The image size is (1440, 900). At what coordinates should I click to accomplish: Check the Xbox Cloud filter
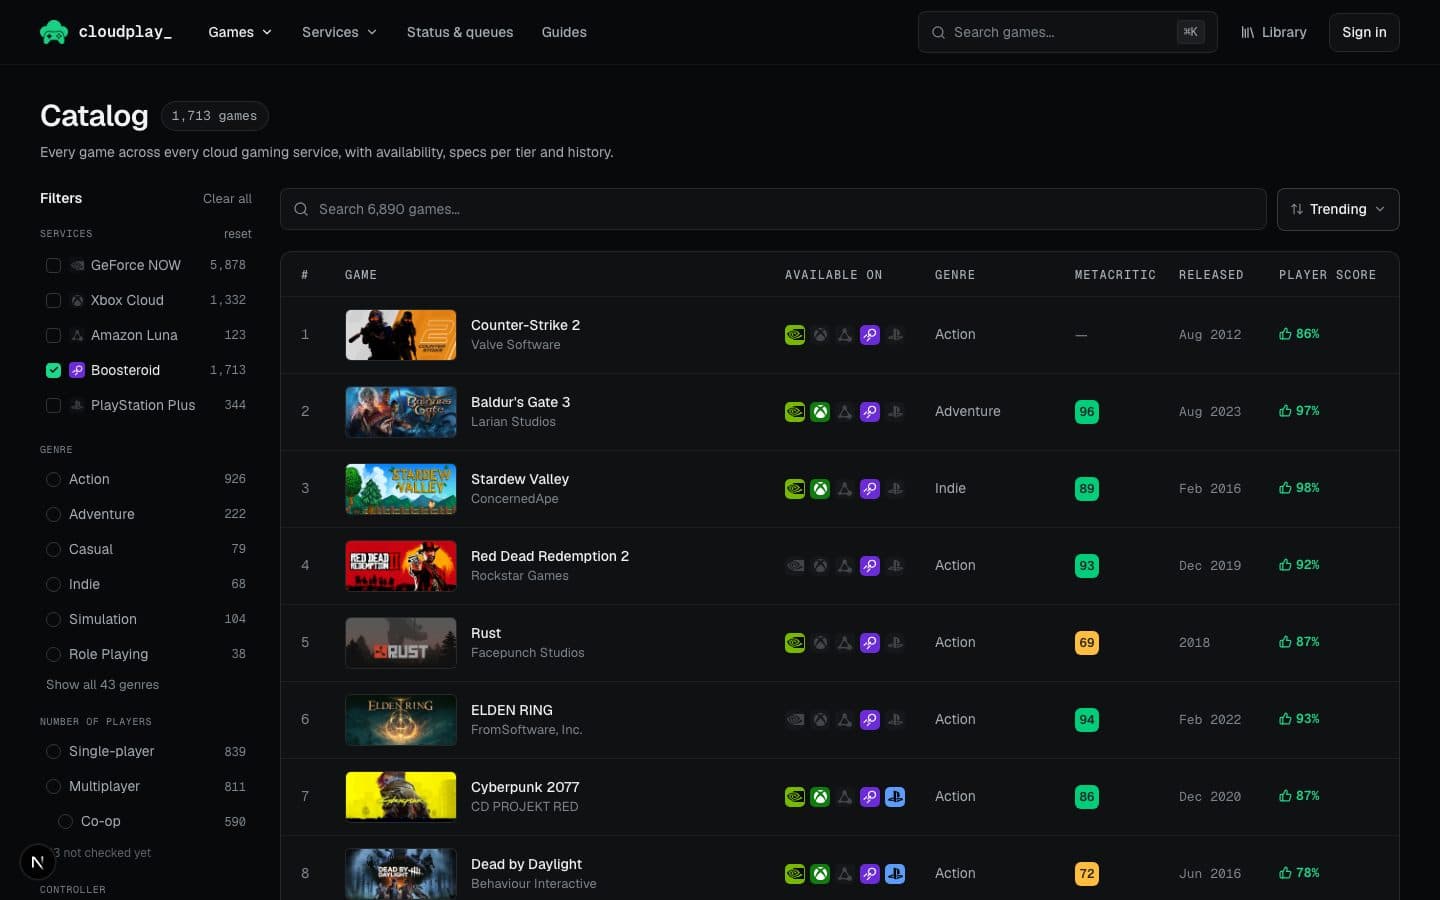click(54, 300)
